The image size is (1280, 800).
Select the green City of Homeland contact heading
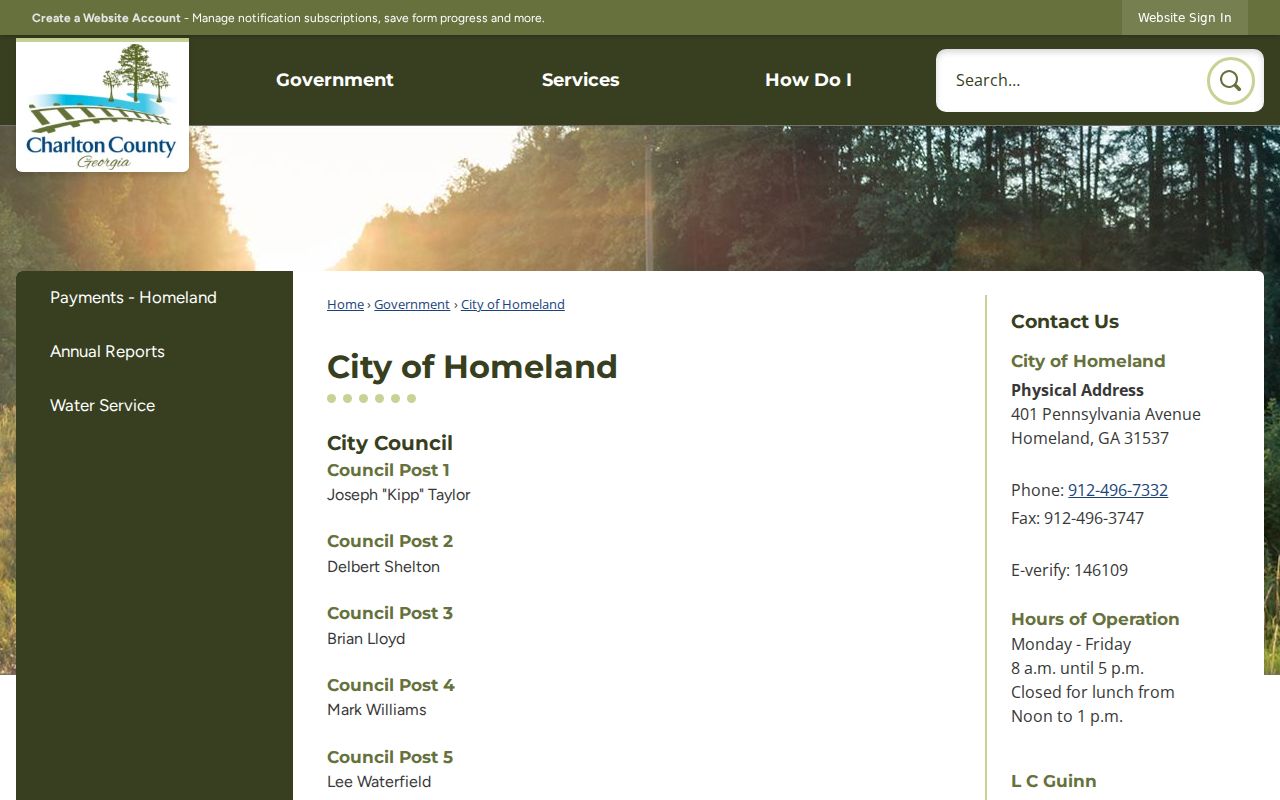[x=1088, y=361]
